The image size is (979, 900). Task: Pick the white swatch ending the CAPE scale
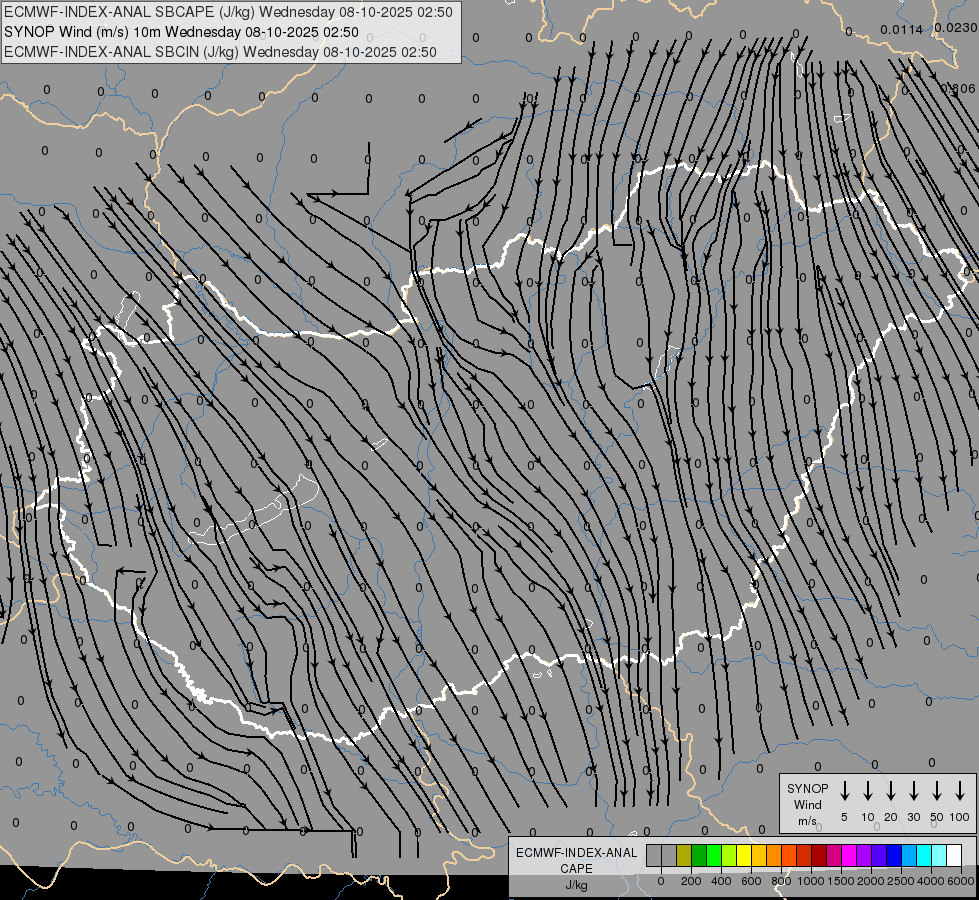tap(953, 855)
